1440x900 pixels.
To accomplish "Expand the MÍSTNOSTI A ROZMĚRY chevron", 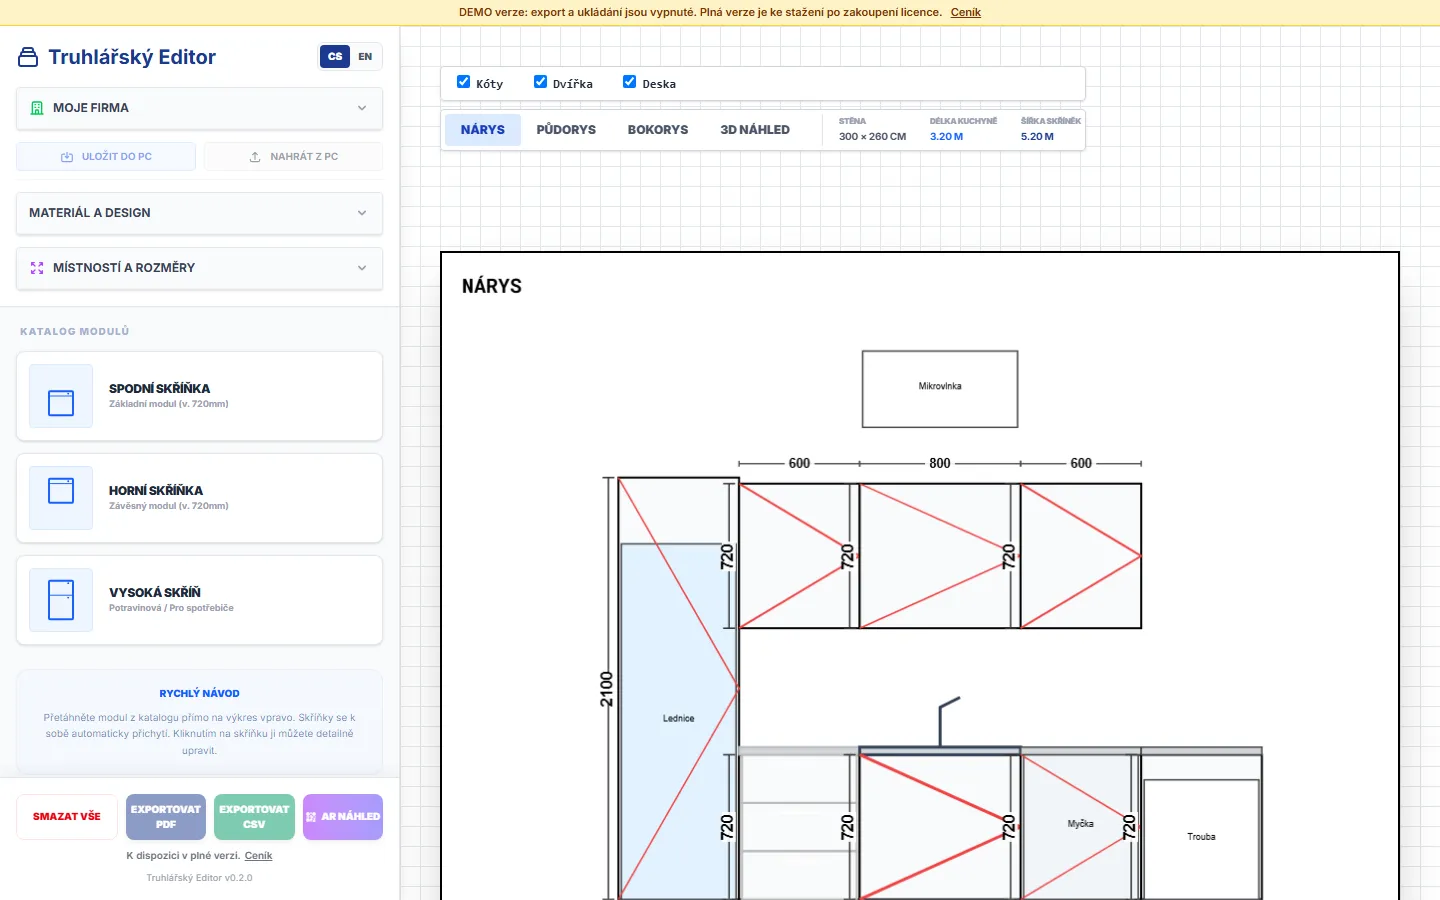I will click(x=362, y=268).
